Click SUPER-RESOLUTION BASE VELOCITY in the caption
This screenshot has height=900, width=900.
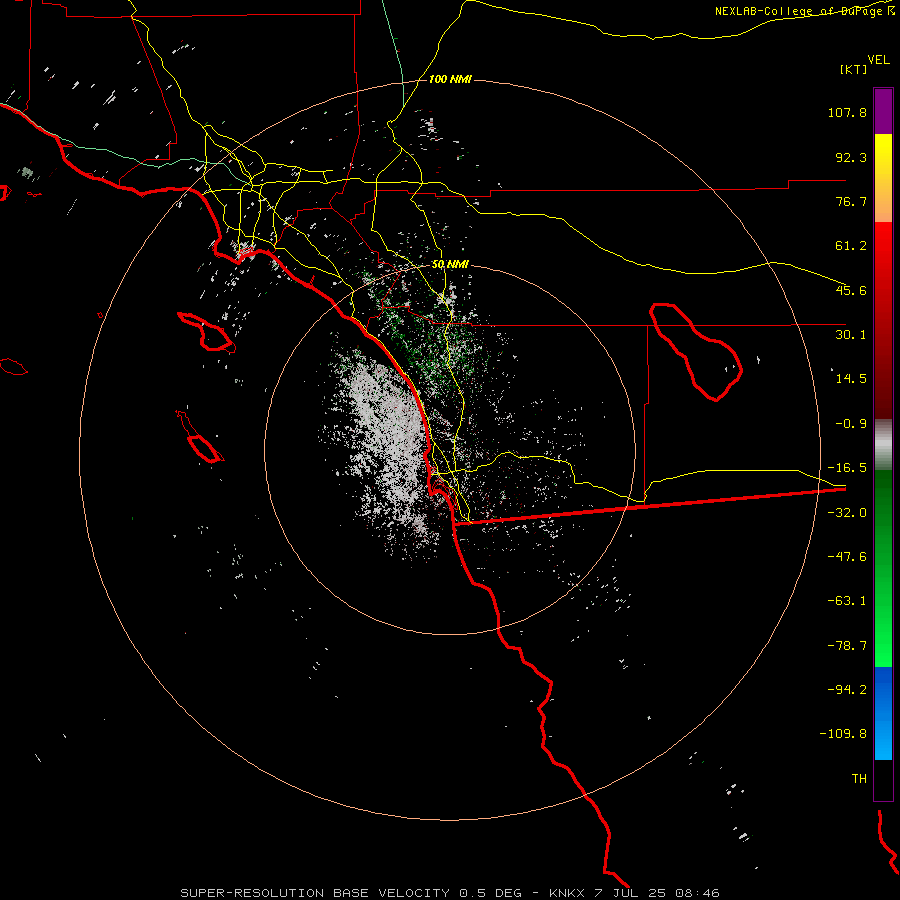[315, 893]
